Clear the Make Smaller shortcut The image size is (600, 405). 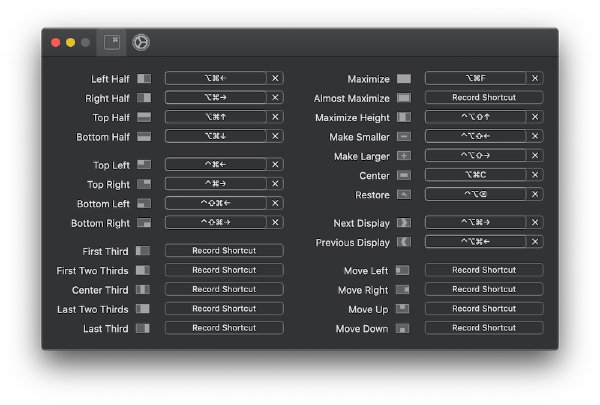tap(535, 136)
